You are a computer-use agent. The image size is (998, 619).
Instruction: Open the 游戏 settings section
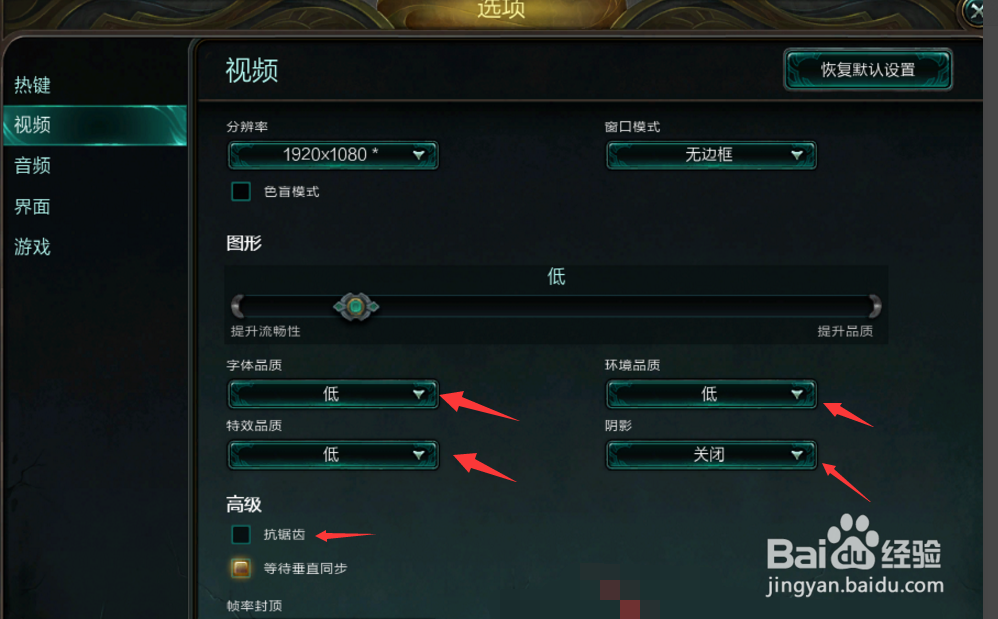click(32, 247)
